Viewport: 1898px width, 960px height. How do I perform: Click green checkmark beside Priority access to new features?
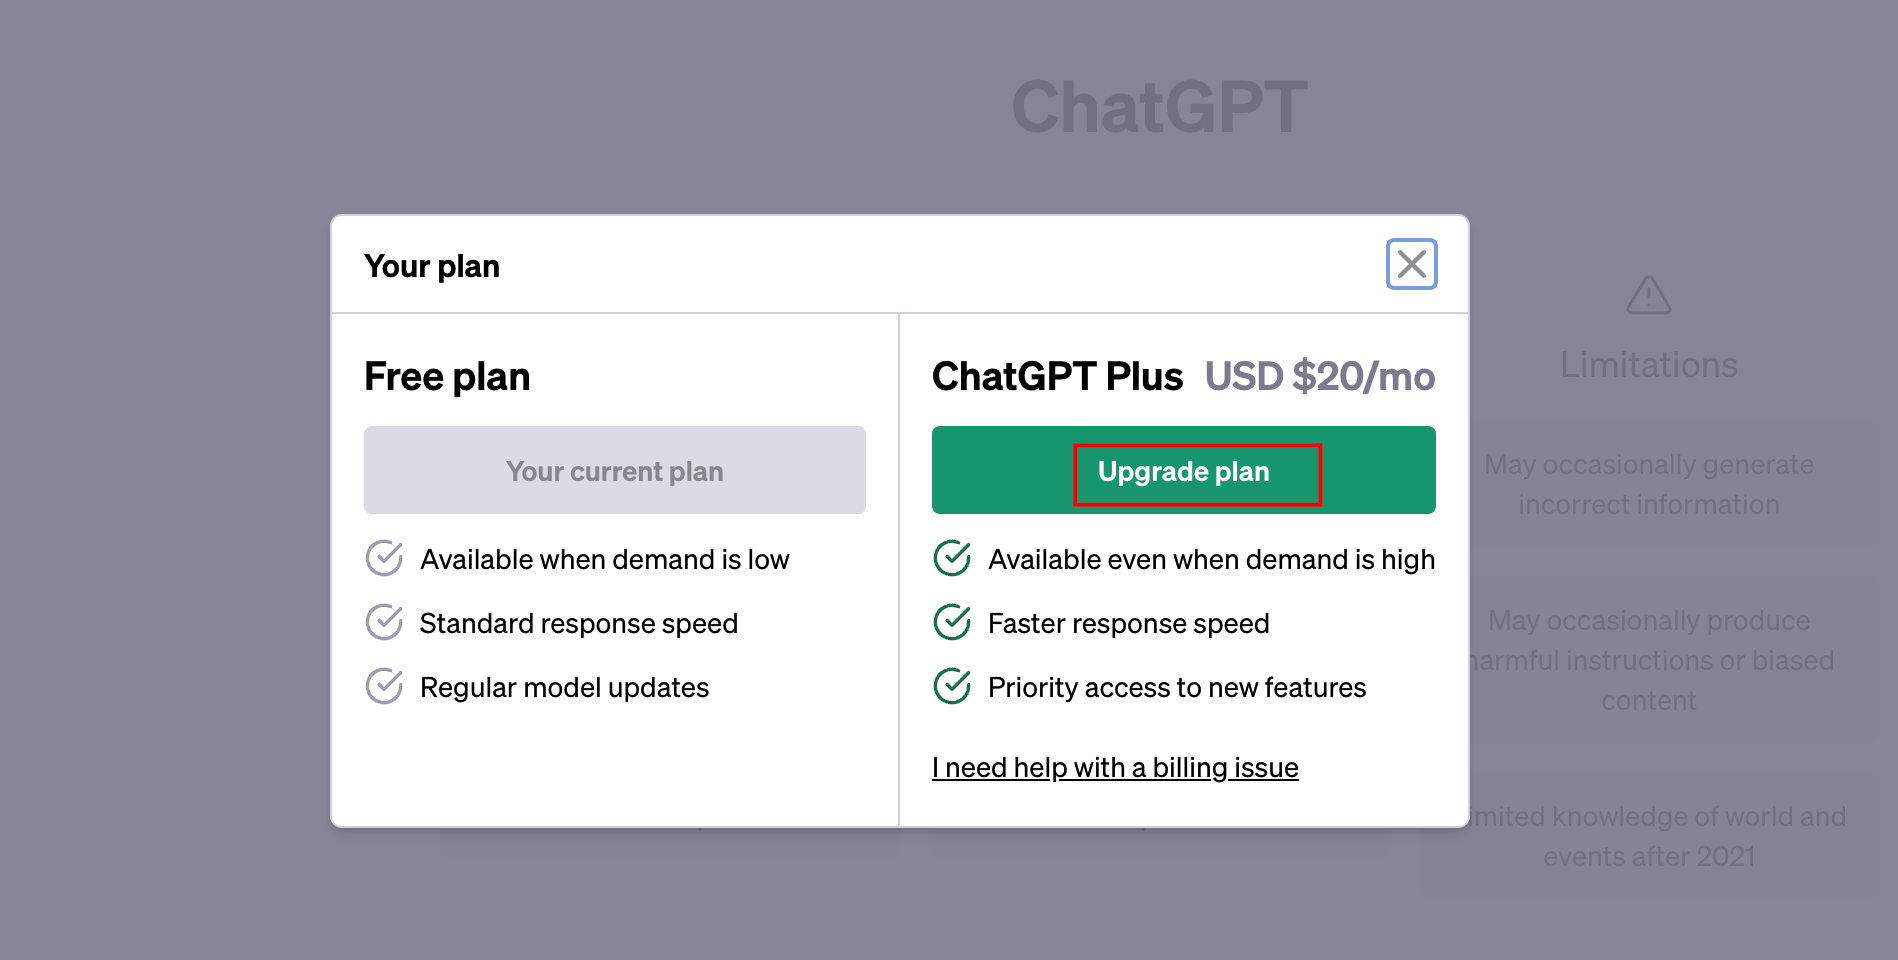point(952,686)
